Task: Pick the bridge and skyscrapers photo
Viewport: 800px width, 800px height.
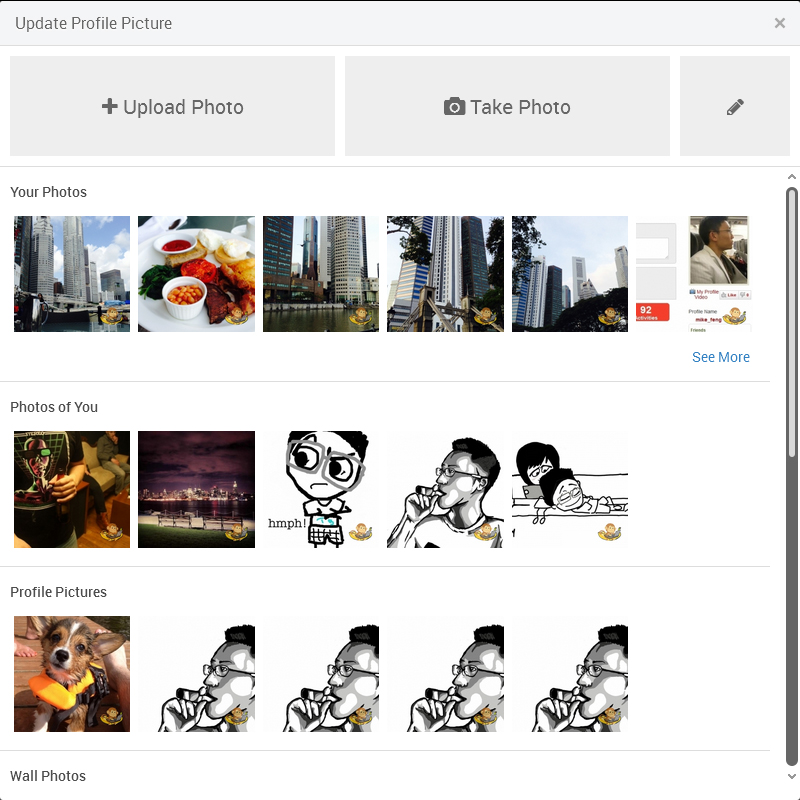Action: (x=445, y=274)
